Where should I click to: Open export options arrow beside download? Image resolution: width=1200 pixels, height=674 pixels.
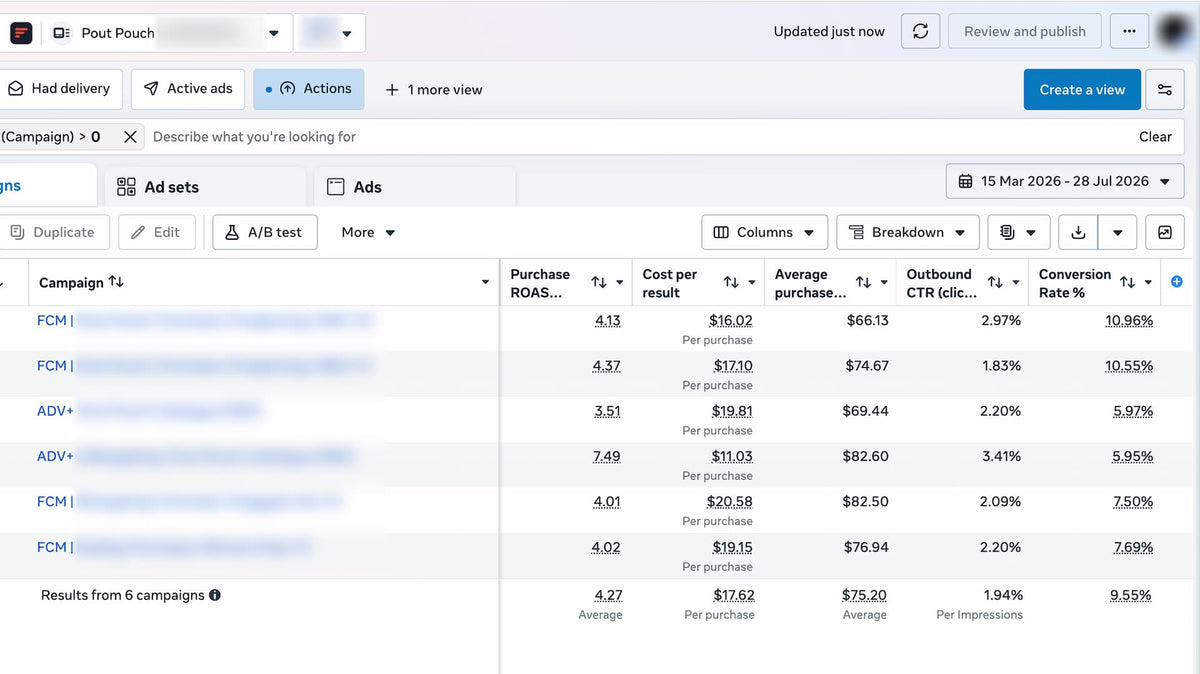pos(1117,232)
